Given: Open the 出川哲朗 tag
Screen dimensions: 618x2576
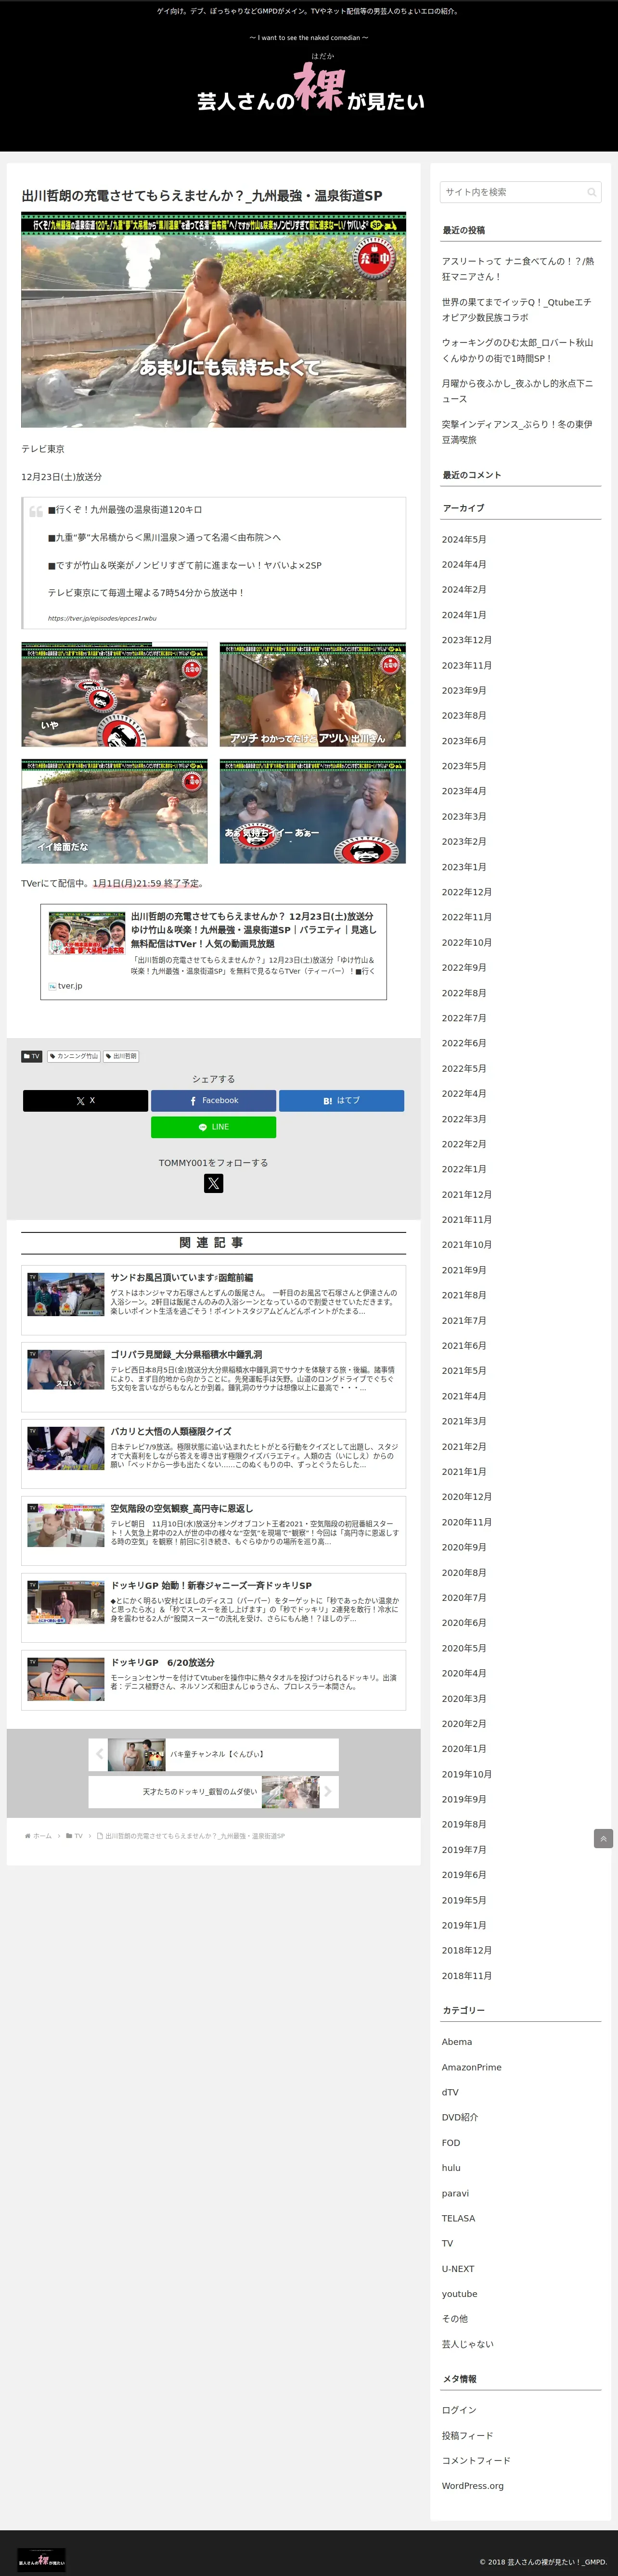Looking at the screenshot, I should point(122,1056).
